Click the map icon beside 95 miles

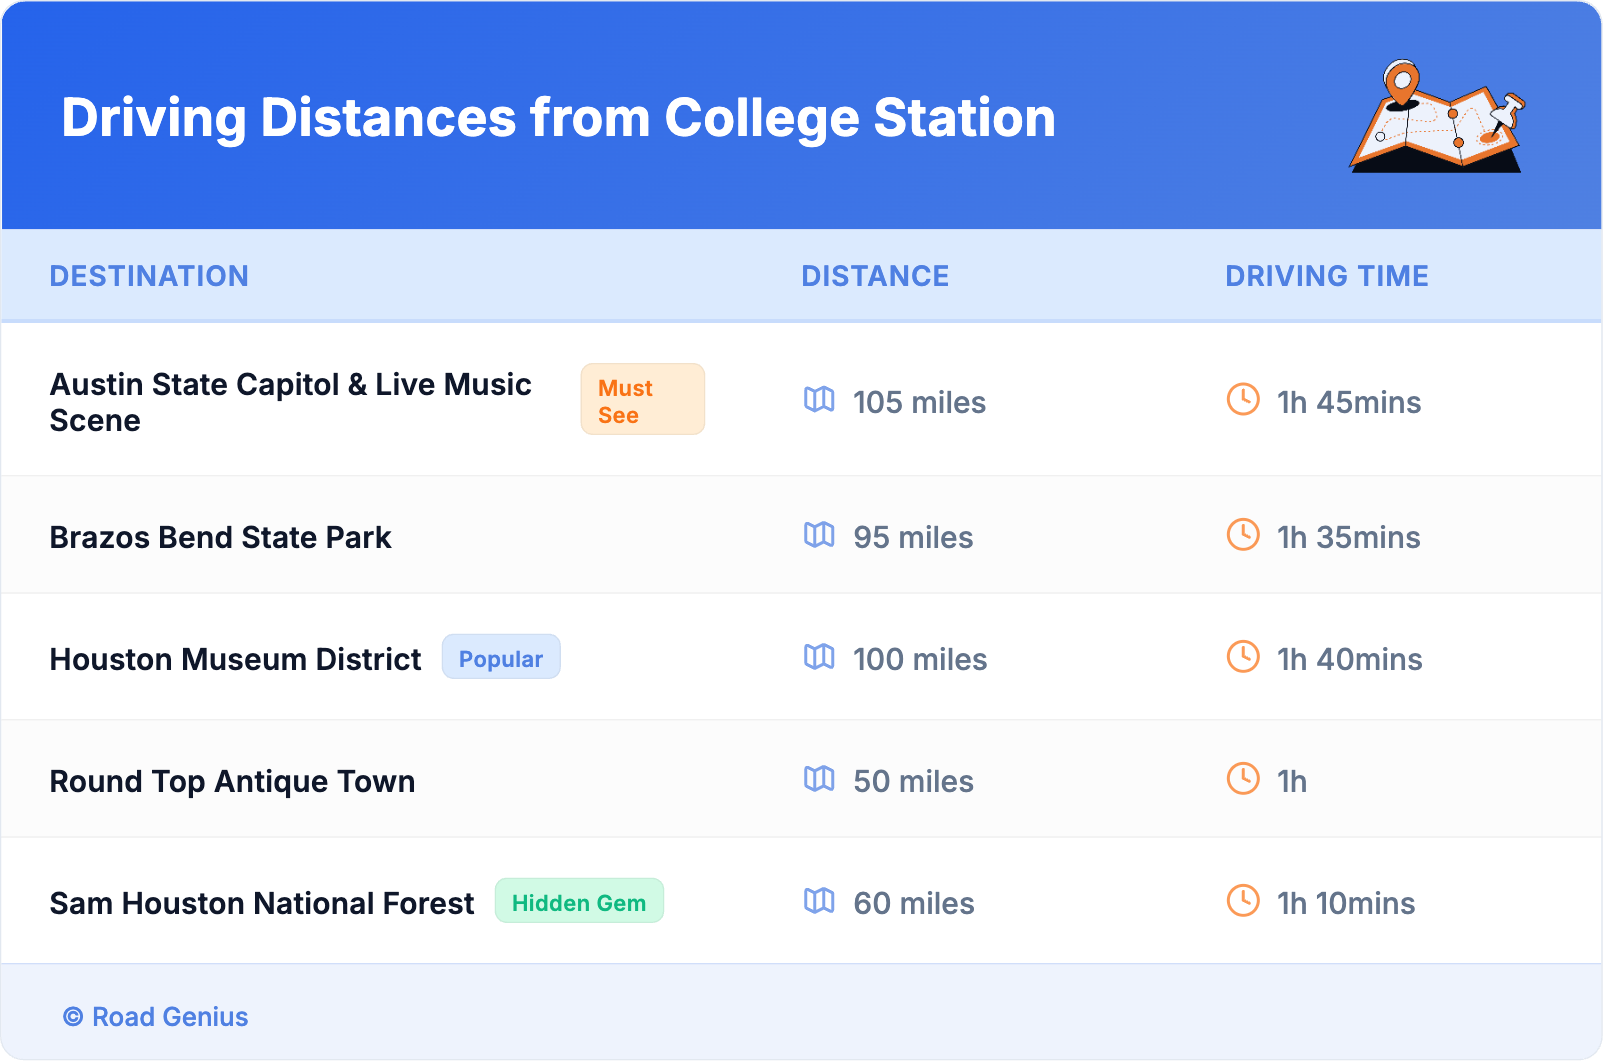(x=819, y=535)
